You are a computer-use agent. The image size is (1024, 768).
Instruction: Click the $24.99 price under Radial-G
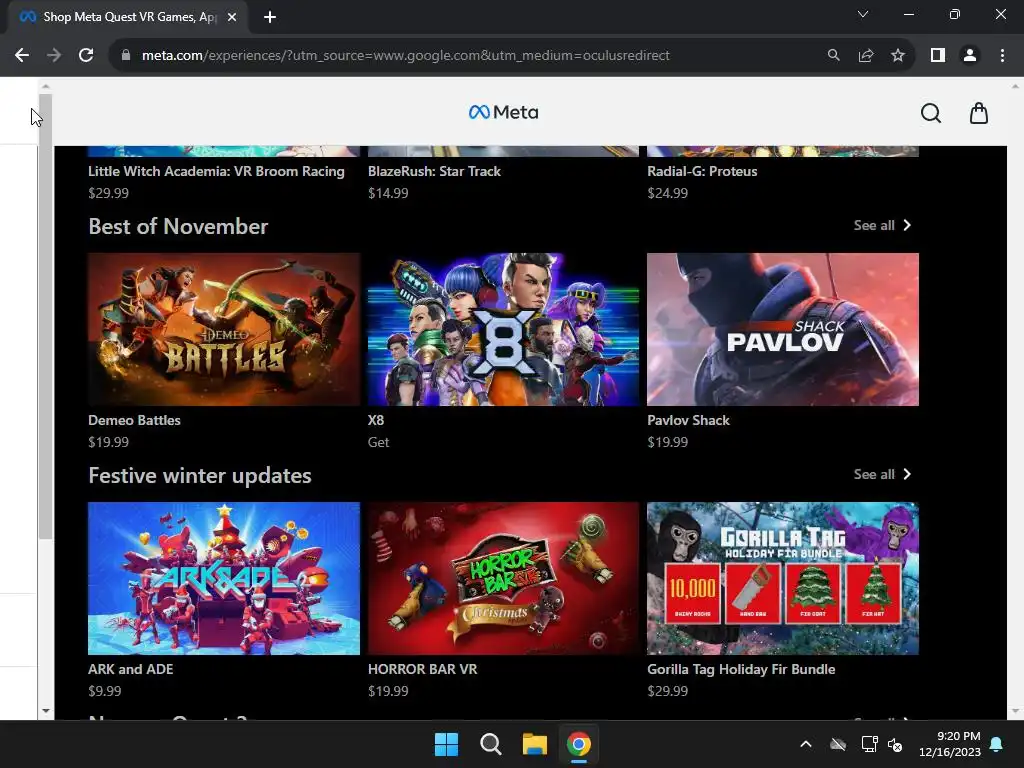click(x=667, y=193)
